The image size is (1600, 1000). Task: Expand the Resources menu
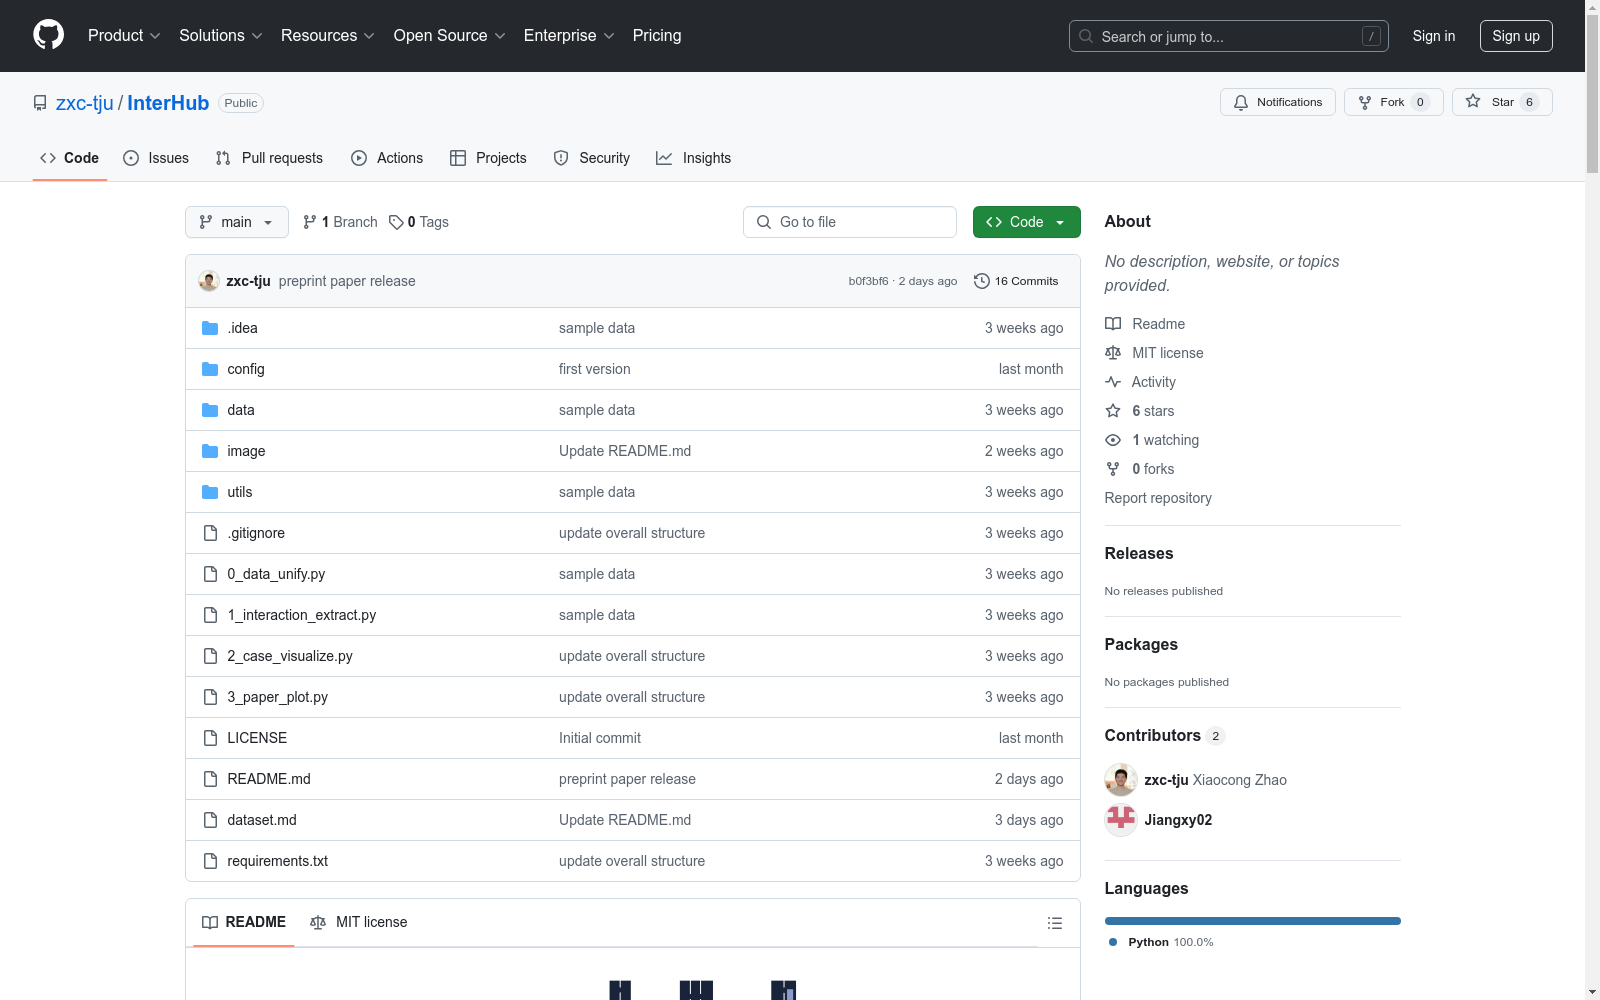[328, 35]
